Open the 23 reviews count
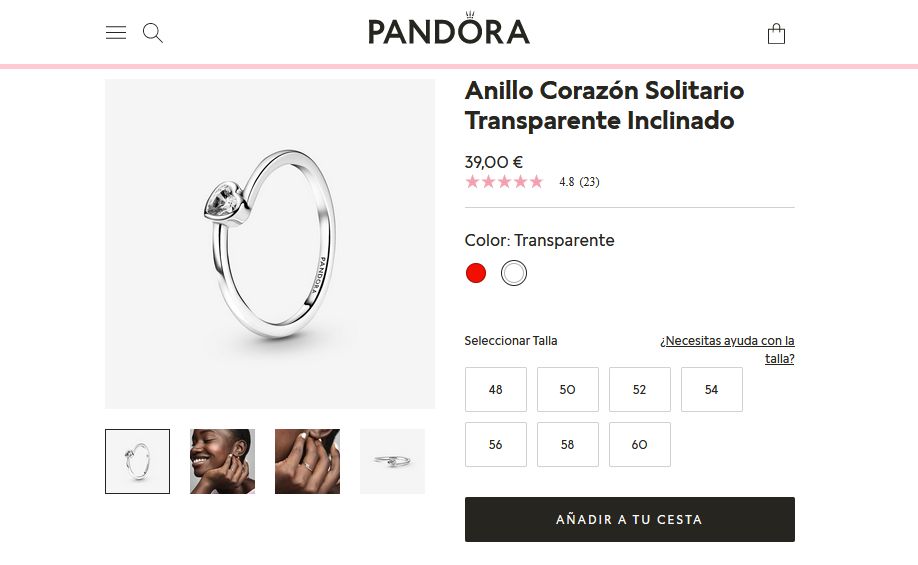 (590, 182)
